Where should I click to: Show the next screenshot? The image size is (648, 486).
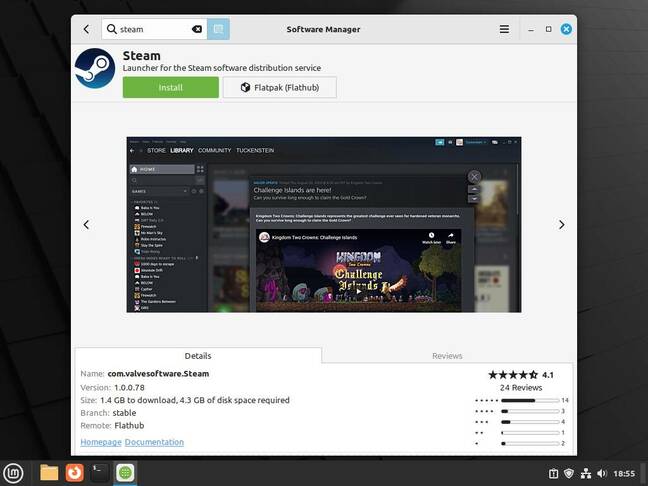[561, 224]
